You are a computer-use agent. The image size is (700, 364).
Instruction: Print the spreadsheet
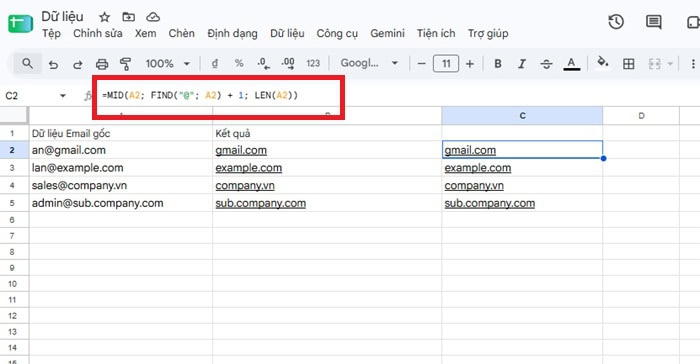[102, 64]
